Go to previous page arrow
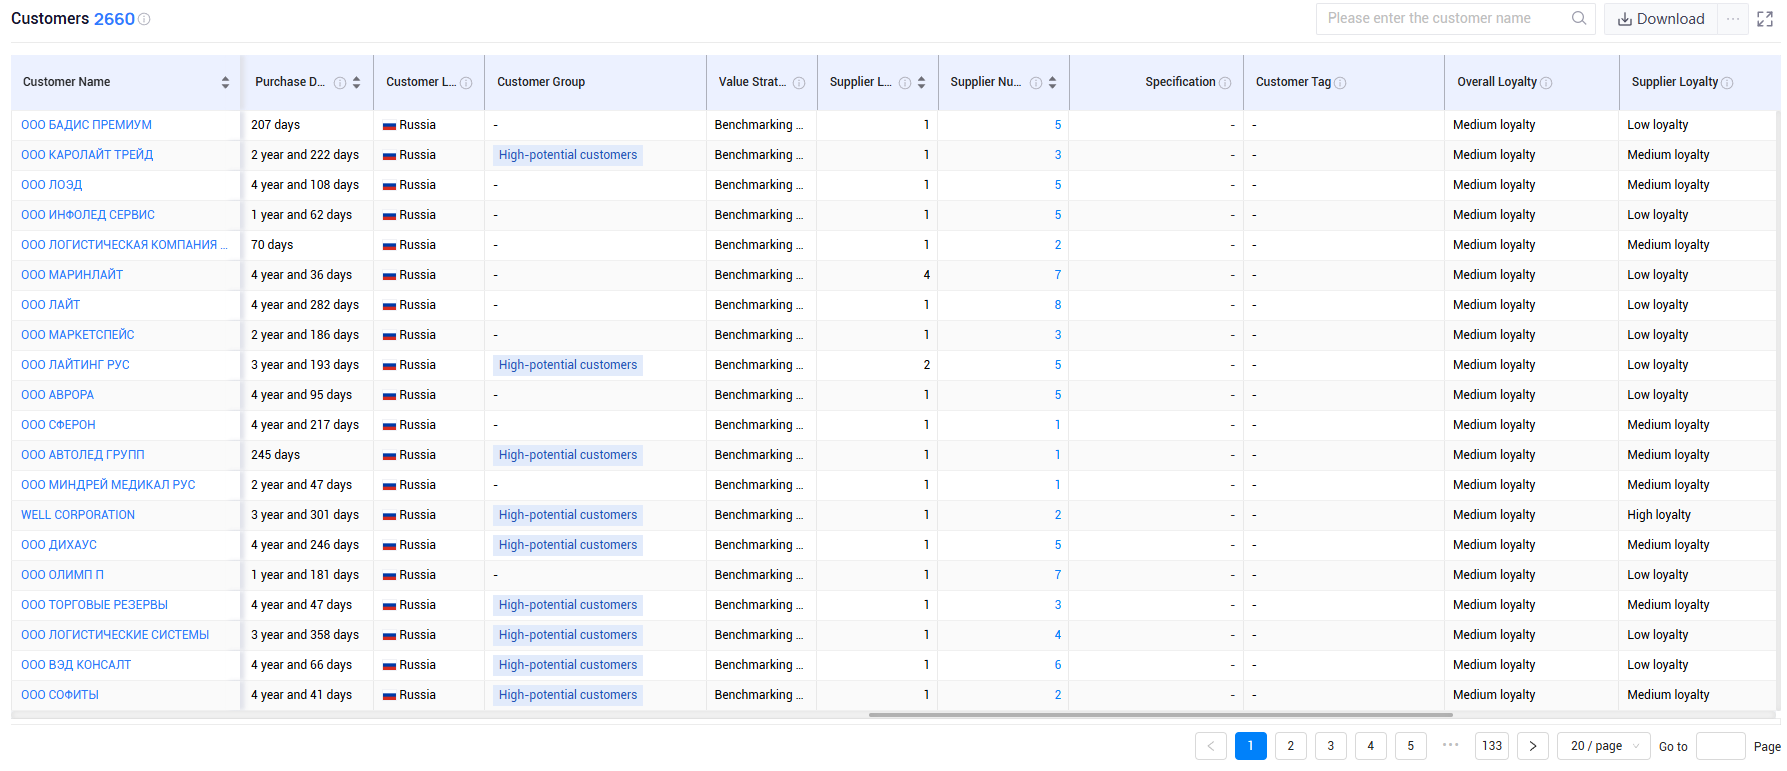1787x771 pixels. [x=1211, y=746]
